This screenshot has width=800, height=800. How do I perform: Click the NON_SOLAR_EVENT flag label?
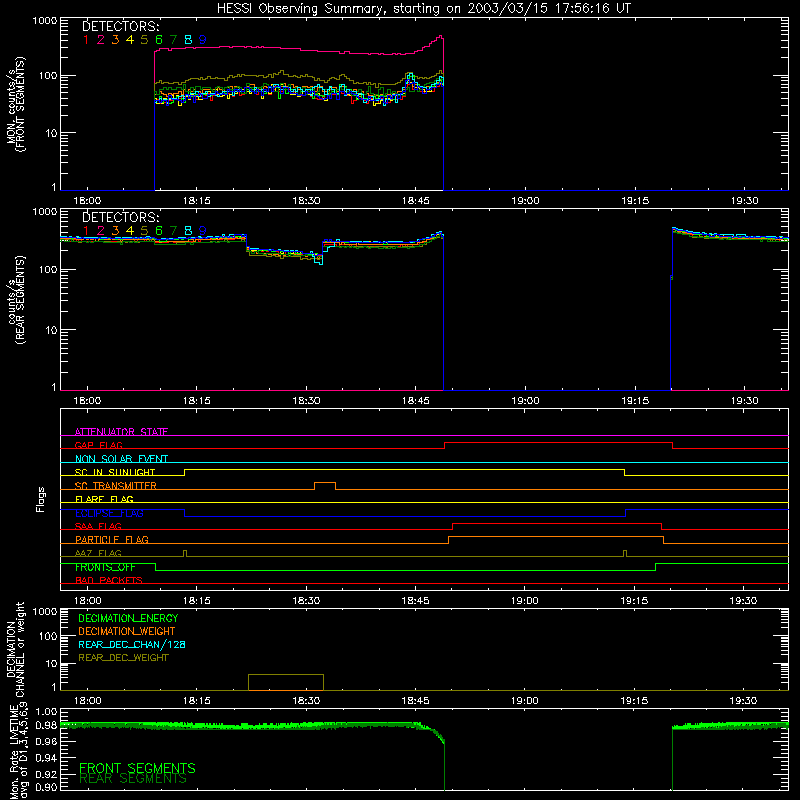[121, 459]
